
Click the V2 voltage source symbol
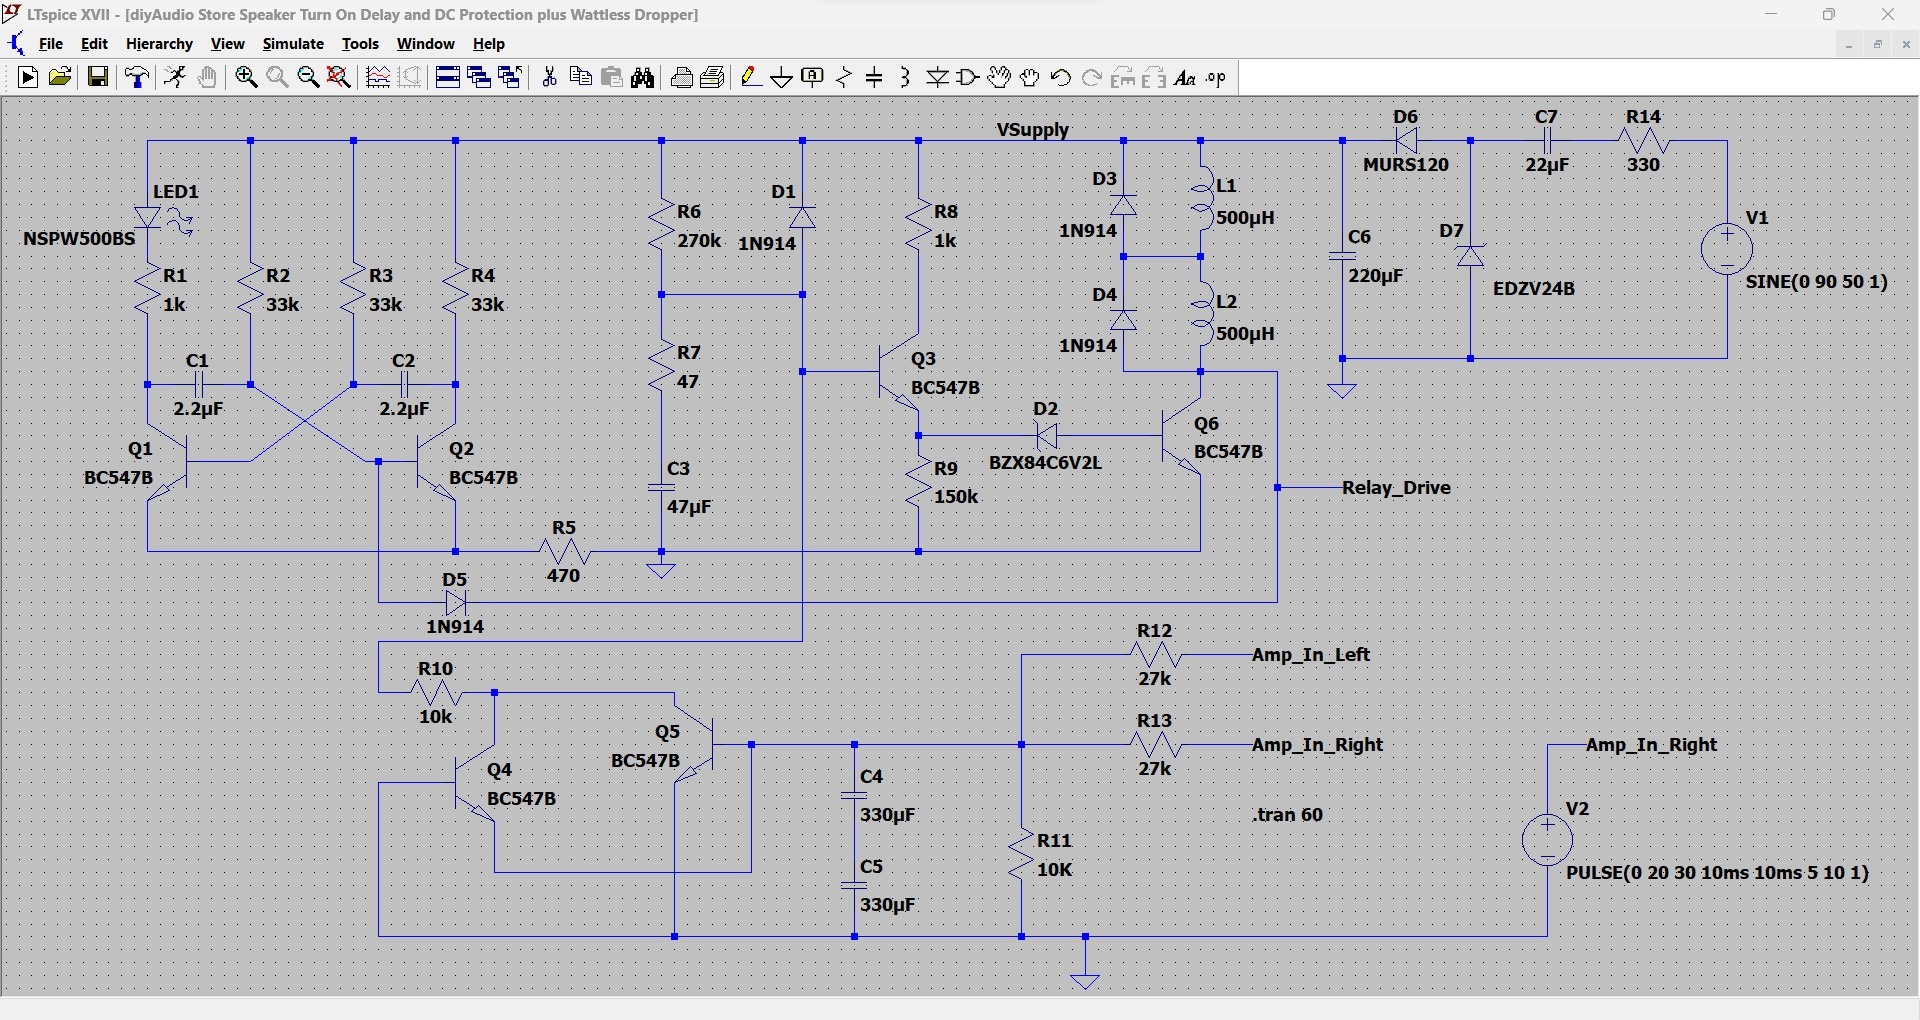tap(1547, 840)
